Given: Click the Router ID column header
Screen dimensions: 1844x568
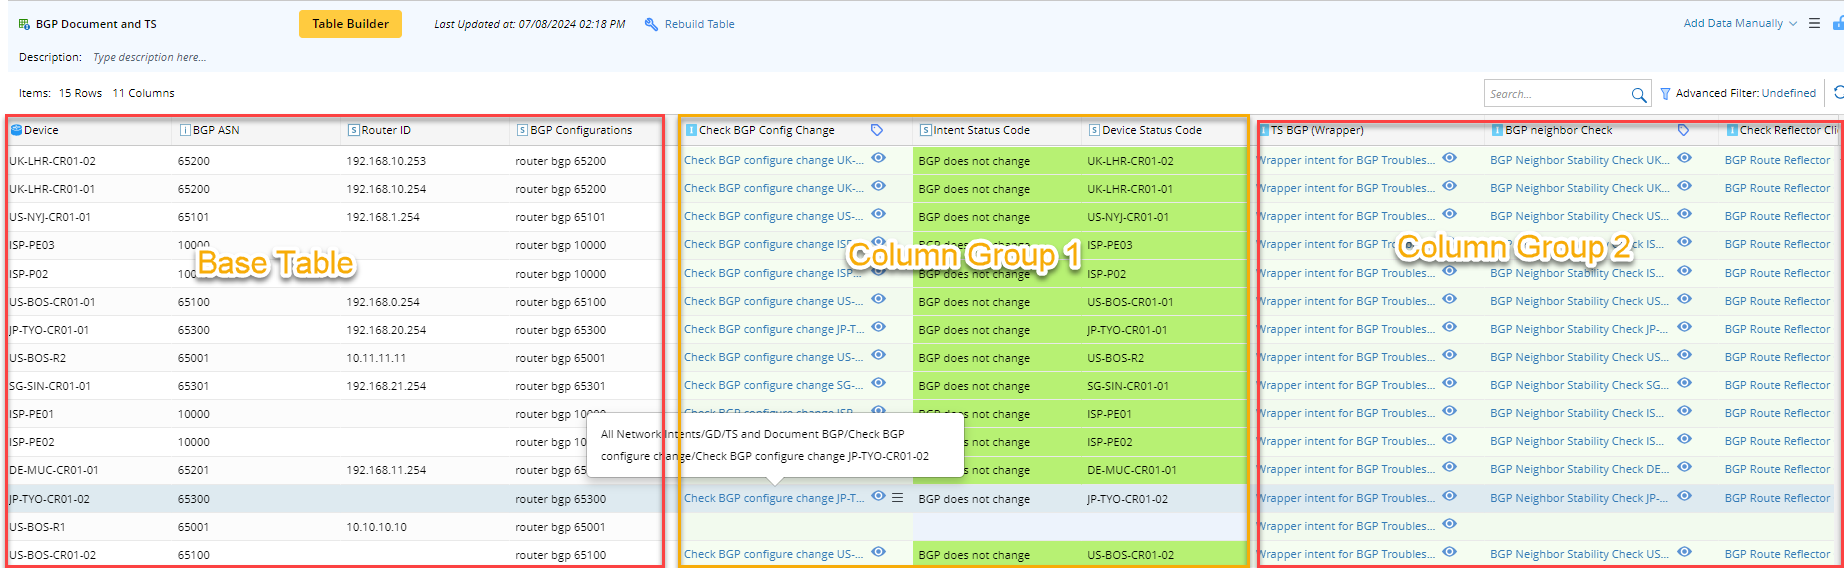Looking at the screenshot, I should click(x=426, y=130).
